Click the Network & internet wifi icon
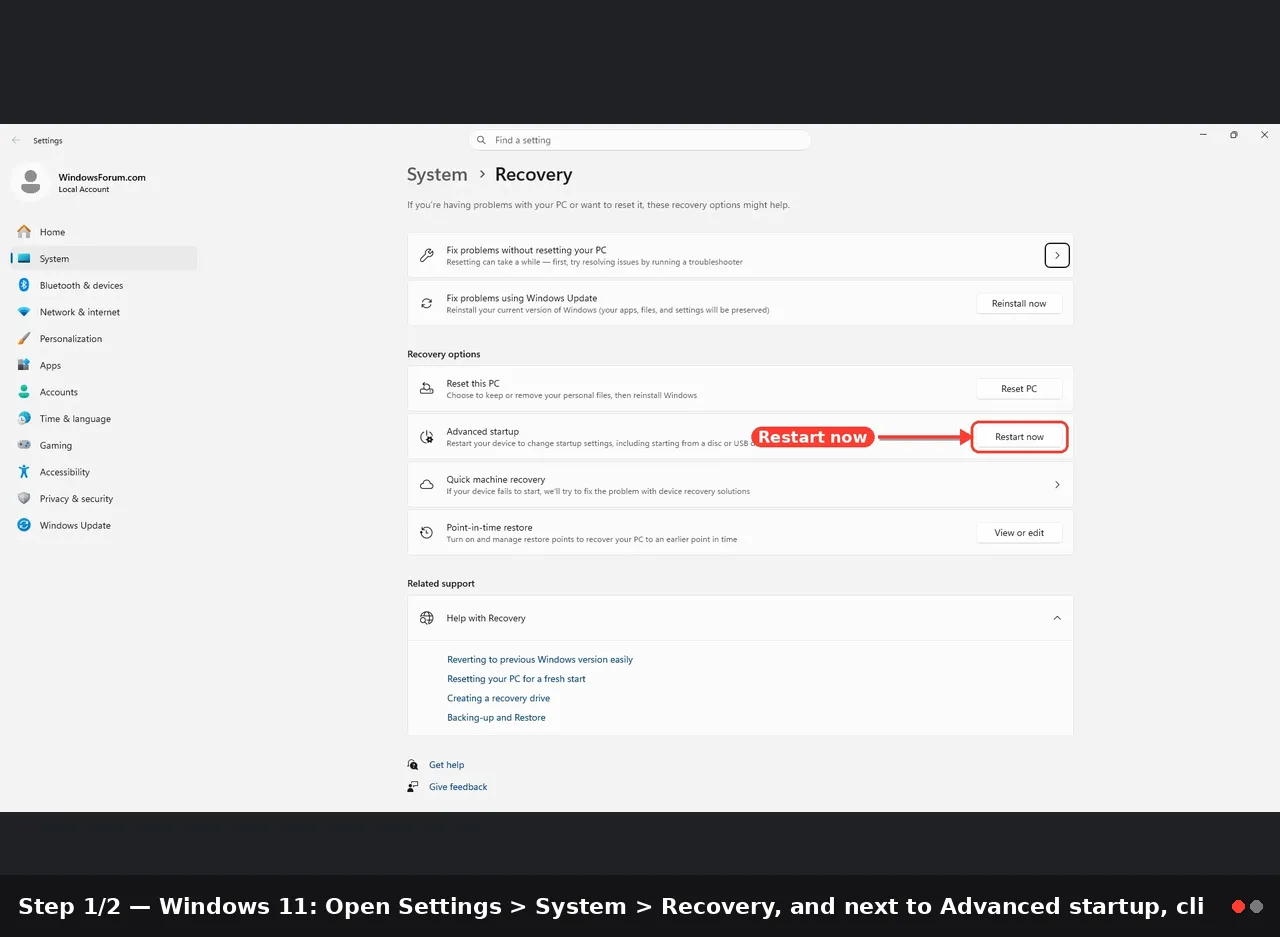This screenshot has width=1280, height=937. coord(24,312)
